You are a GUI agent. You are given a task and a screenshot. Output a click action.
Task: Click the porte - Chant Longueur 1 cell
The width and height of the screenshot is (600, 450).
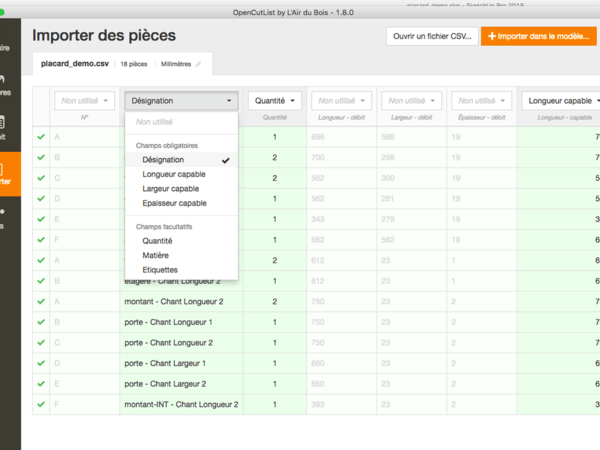pos(181,322)
